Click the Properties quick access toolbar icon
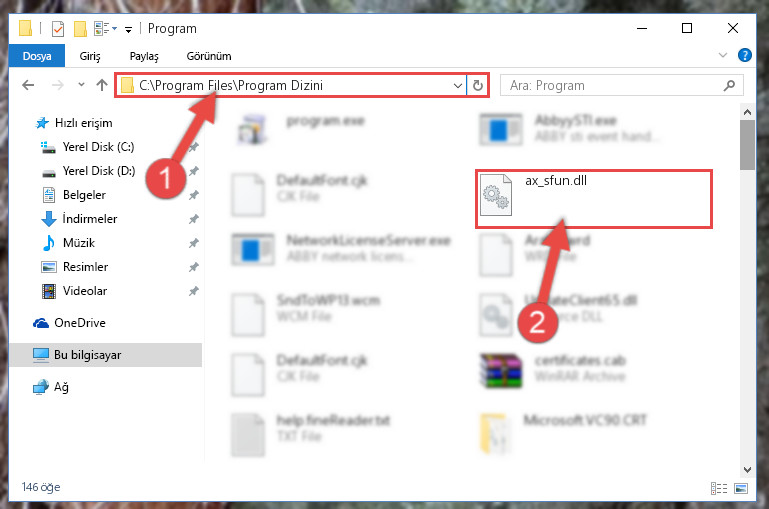 58,28
